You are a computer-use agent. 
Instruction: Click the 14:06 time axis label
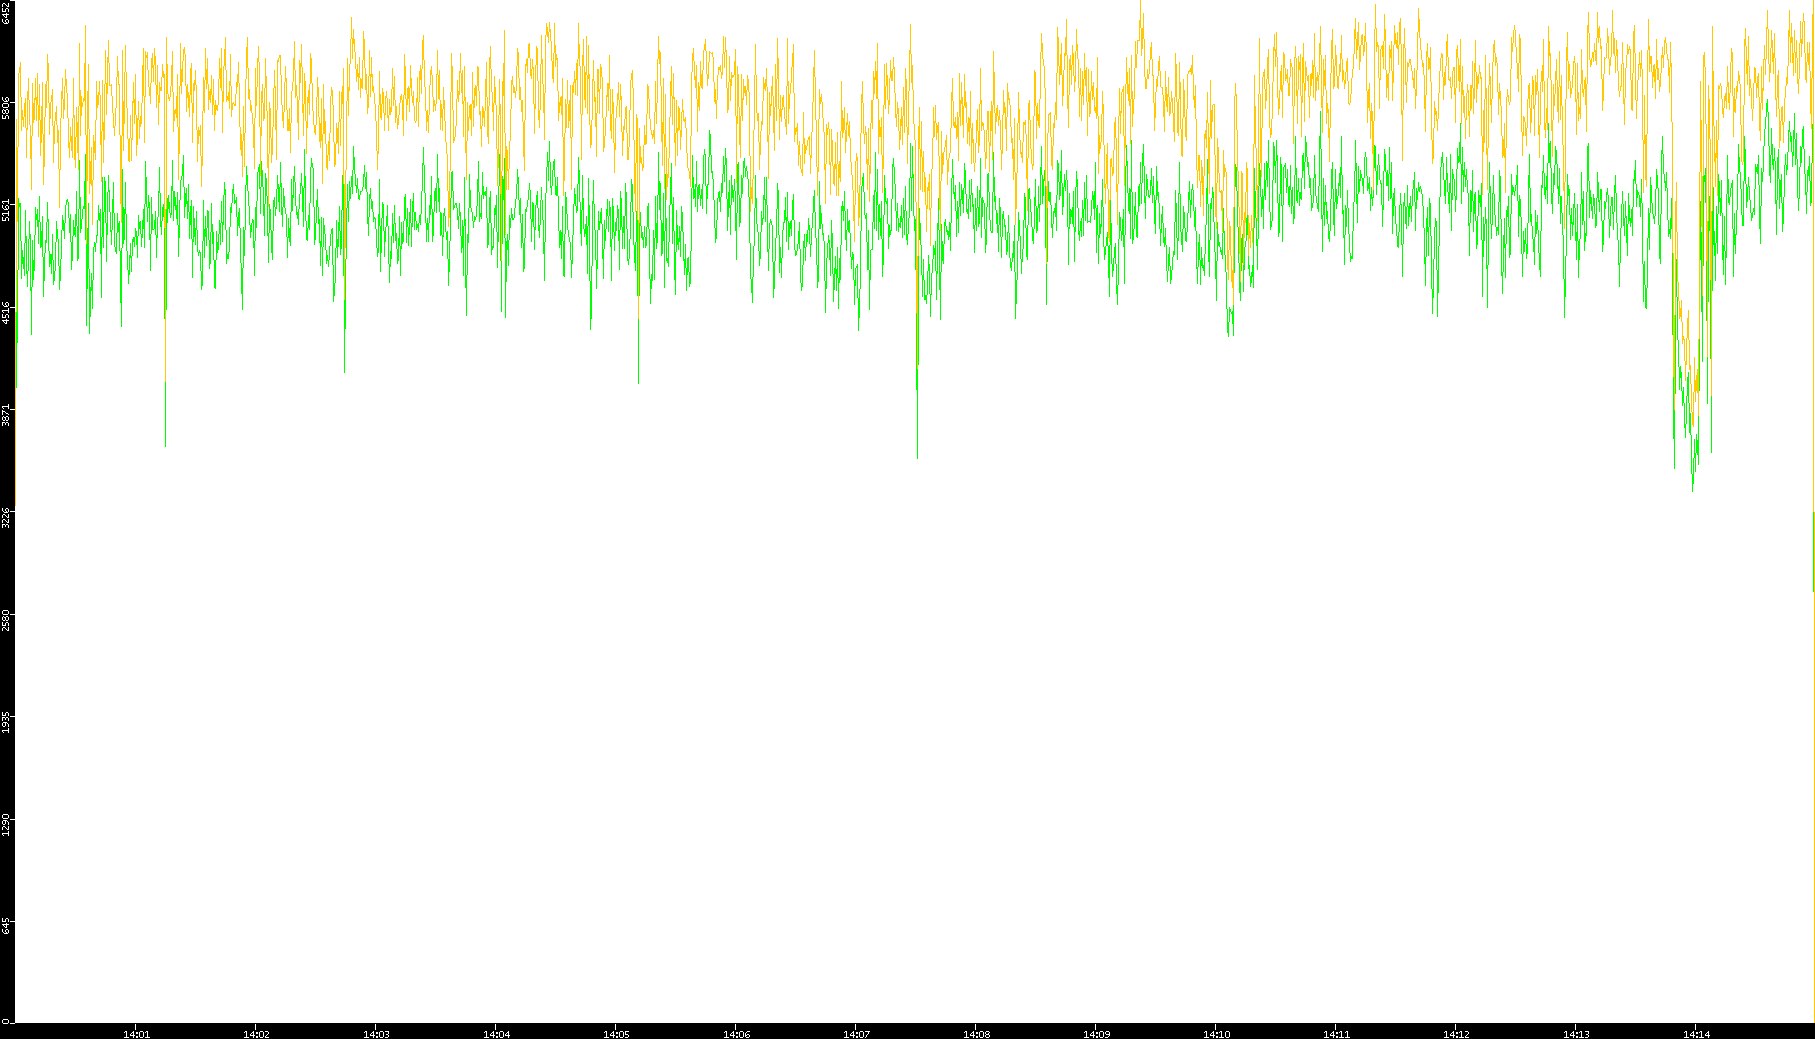click(x=736, y=1034)
